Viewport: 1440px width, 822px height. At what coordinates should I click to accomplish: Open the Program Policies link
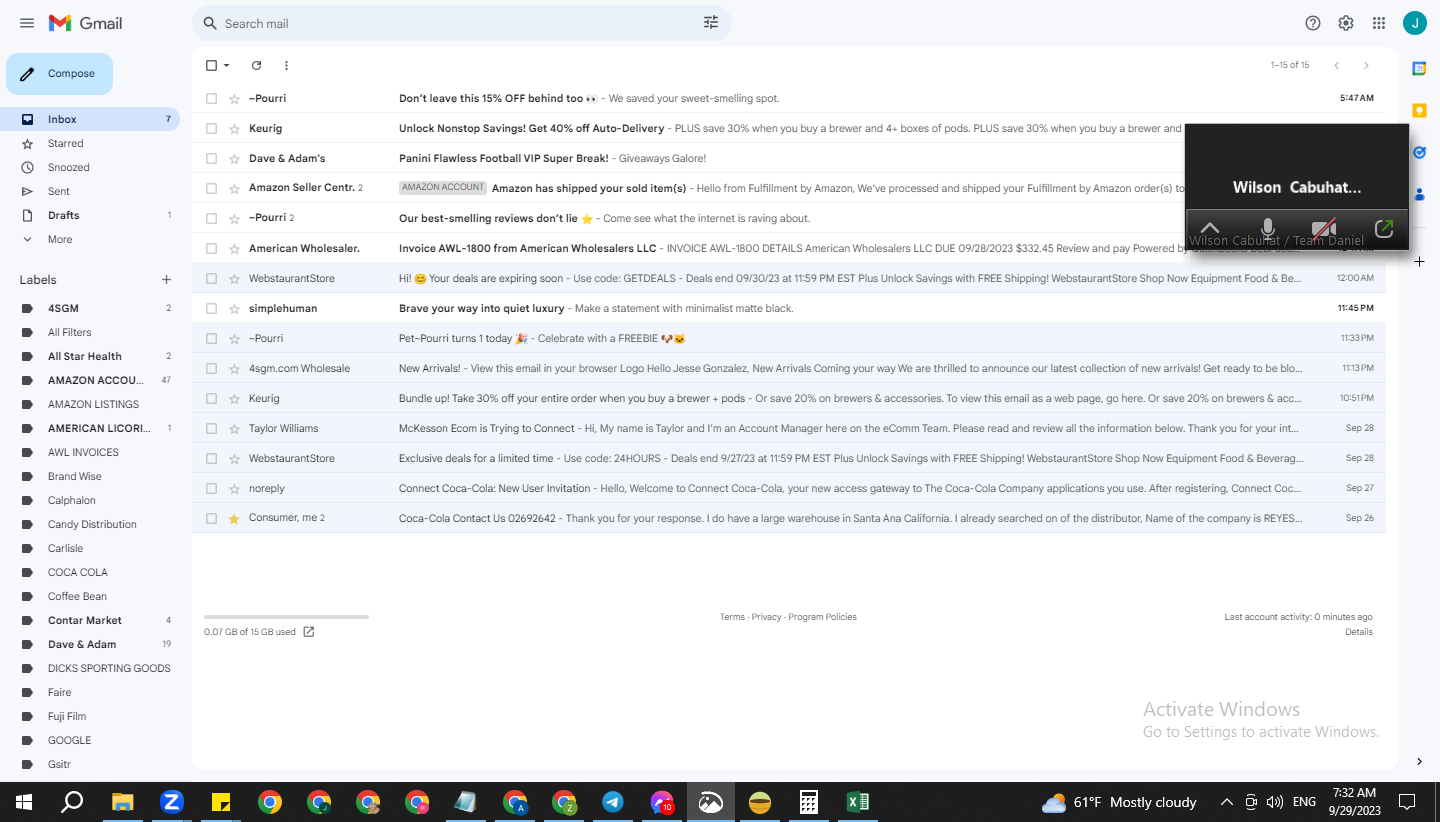[x=822, y=617]
